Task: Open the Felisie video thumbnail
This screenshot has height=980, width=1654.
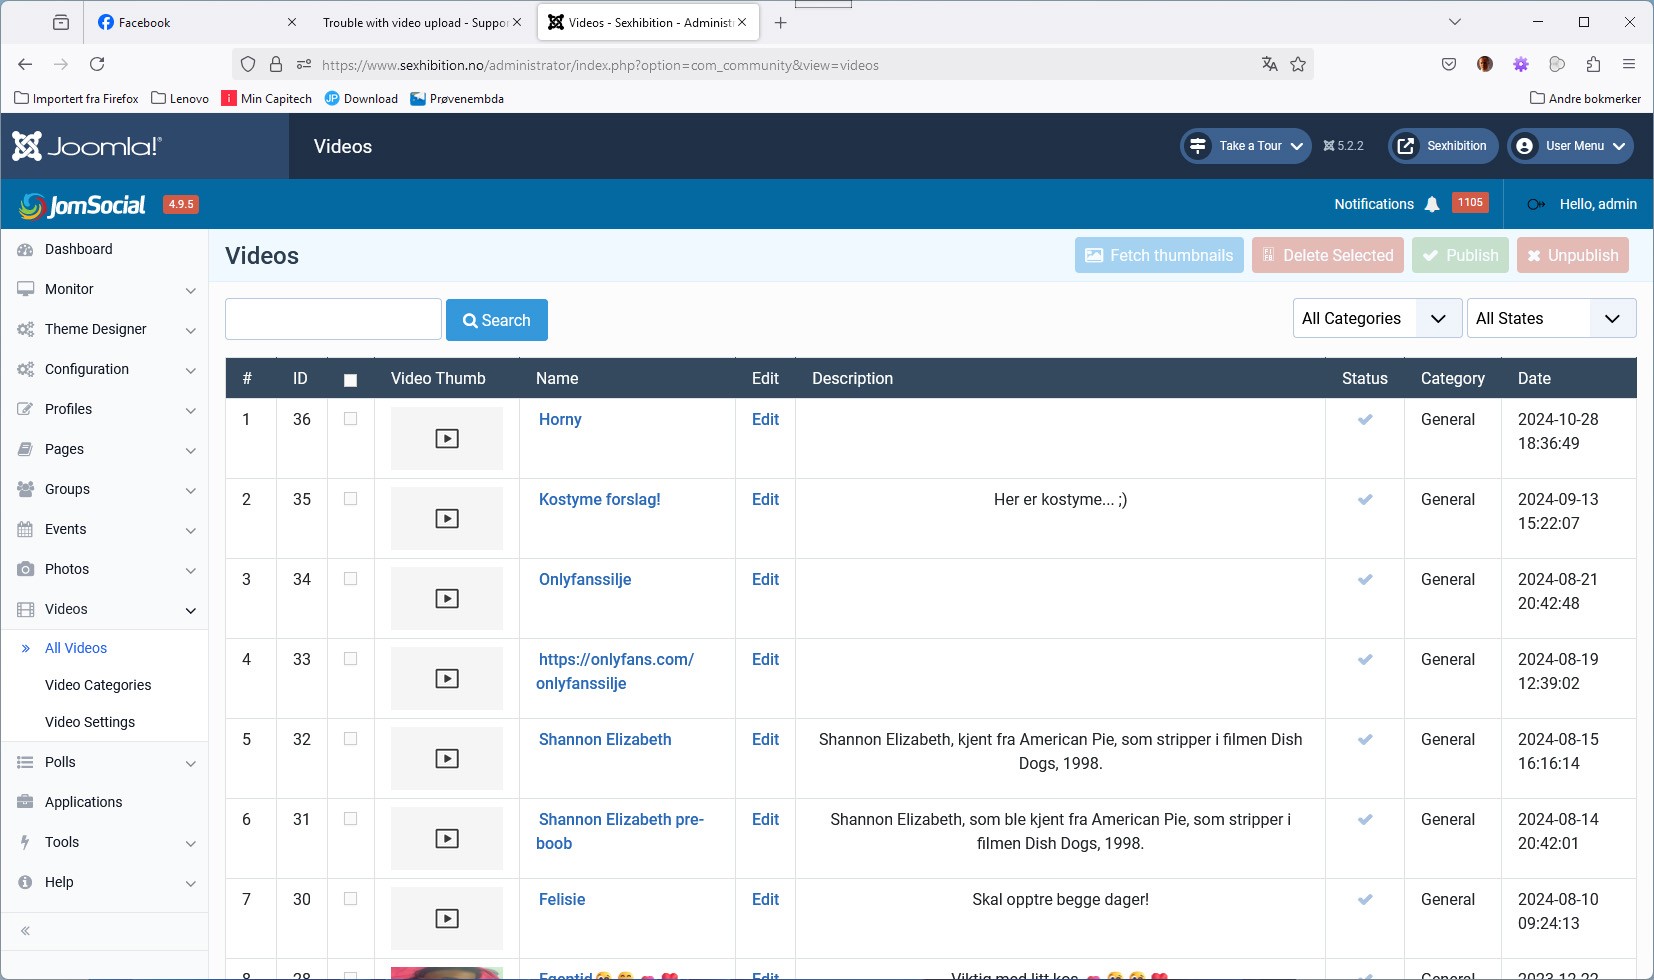Action: 447,918
